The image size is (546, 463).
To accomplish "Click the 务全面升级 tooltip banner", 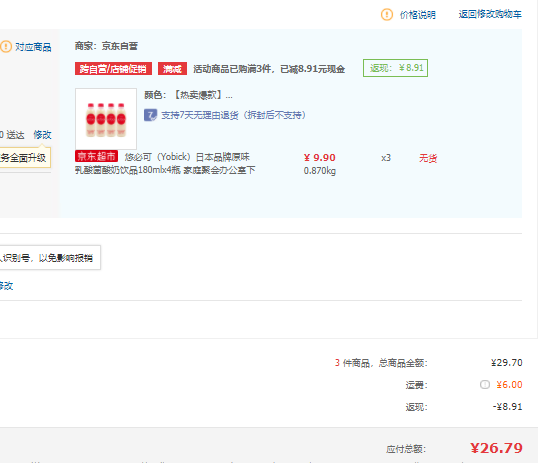I will (x=25, y=158).
